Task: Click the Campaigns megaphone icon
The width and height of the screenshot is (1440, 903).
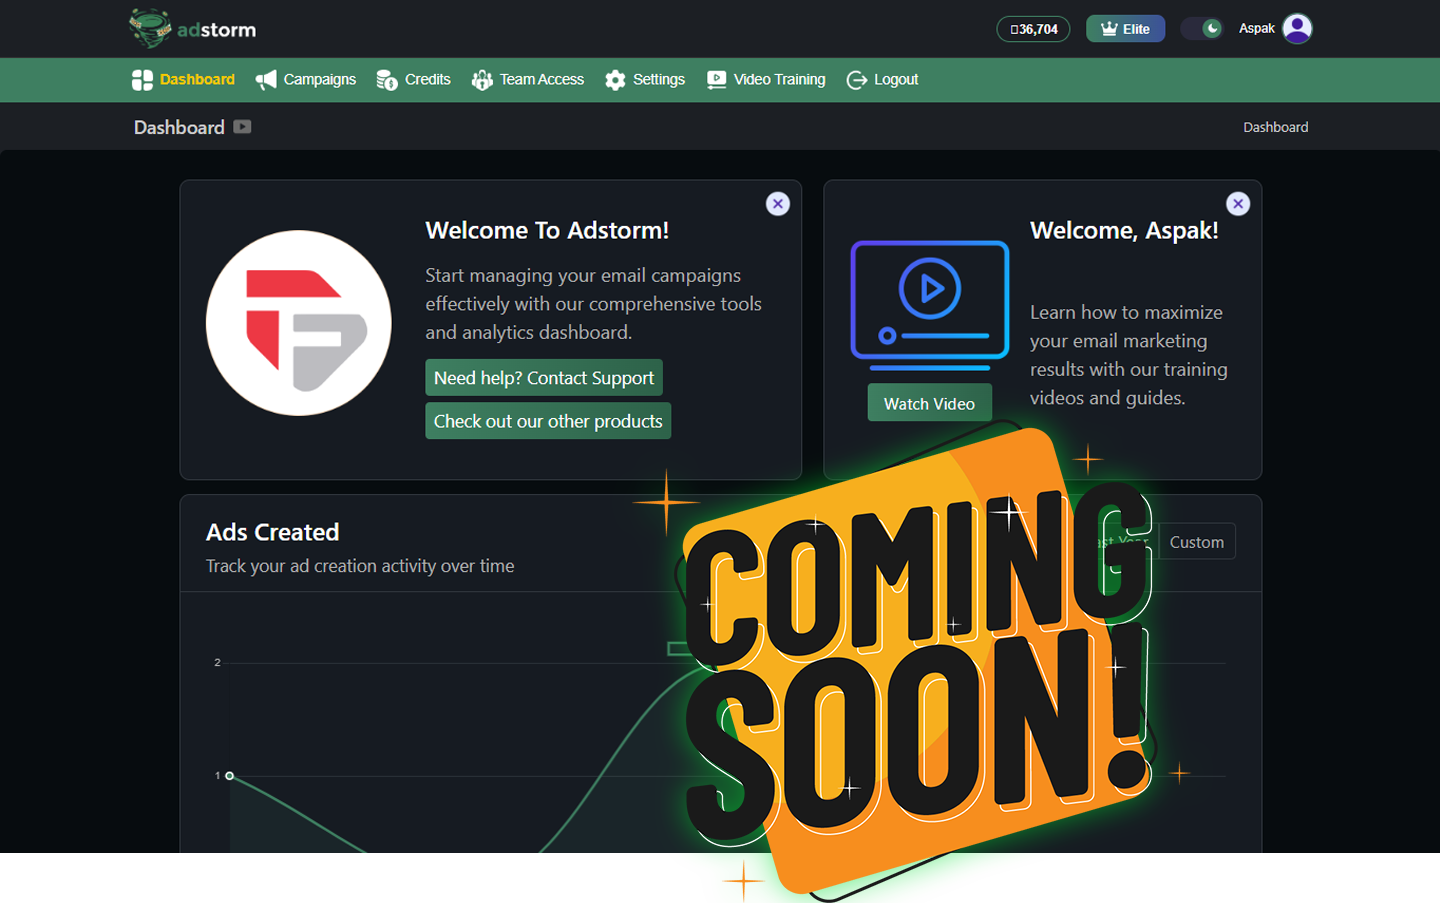Action: point(266,80)
